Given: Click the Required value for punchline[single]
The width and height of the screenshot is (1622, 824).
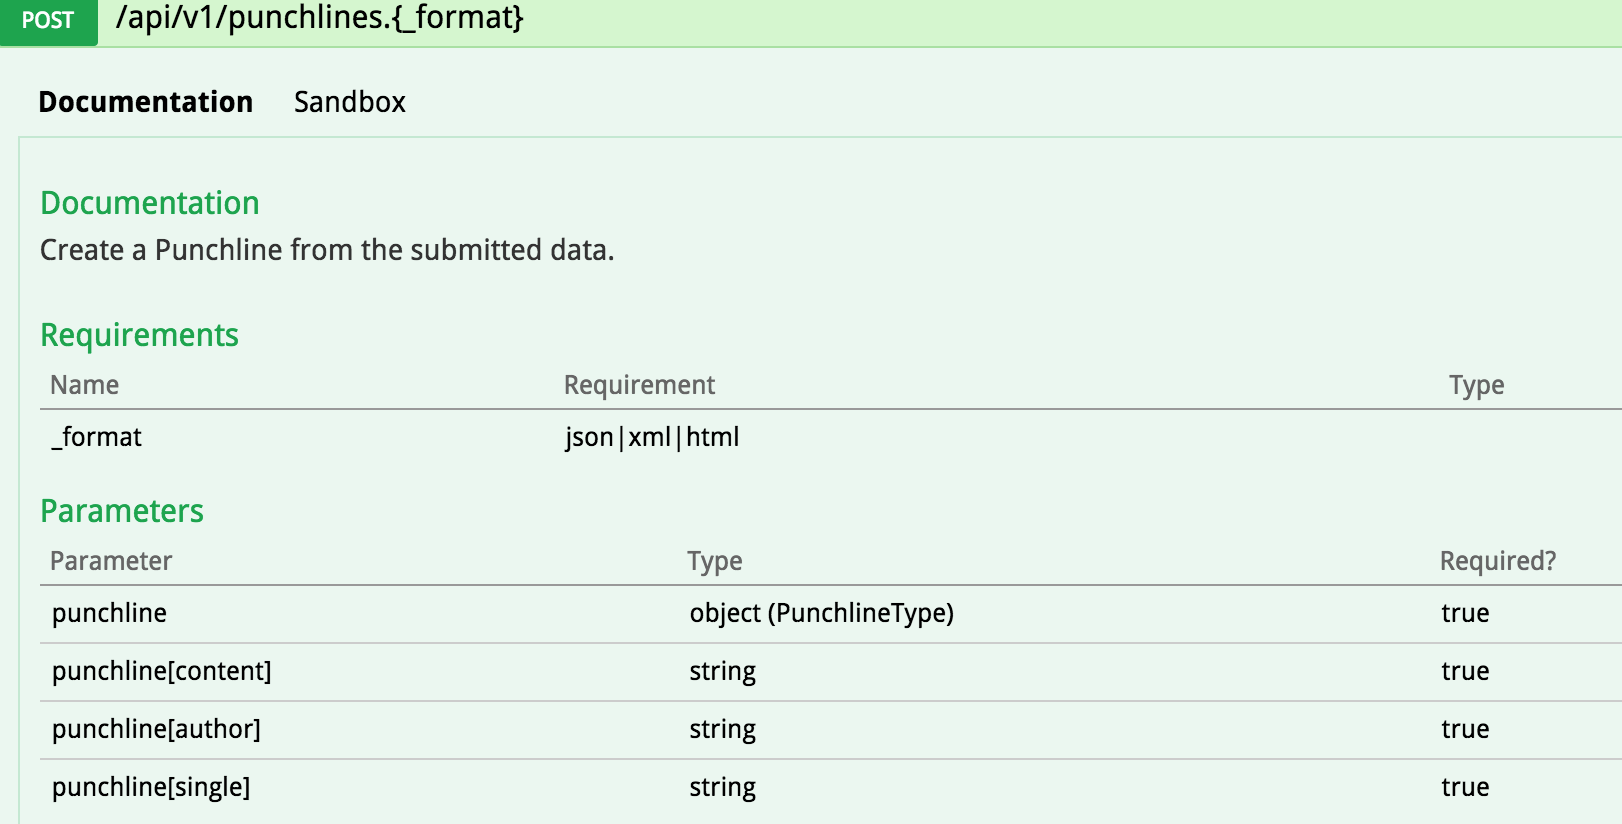Looking at the screenshot, I should pyautogui.click(x=1465, y=787).
